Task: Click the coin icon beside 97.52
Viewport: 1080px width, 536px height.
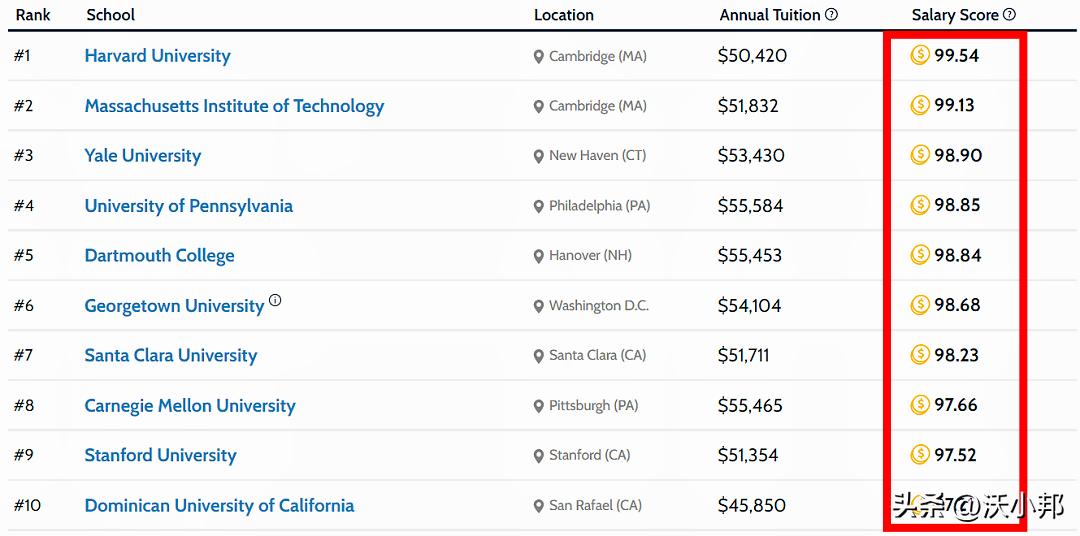Action: [x=920, y=455]
